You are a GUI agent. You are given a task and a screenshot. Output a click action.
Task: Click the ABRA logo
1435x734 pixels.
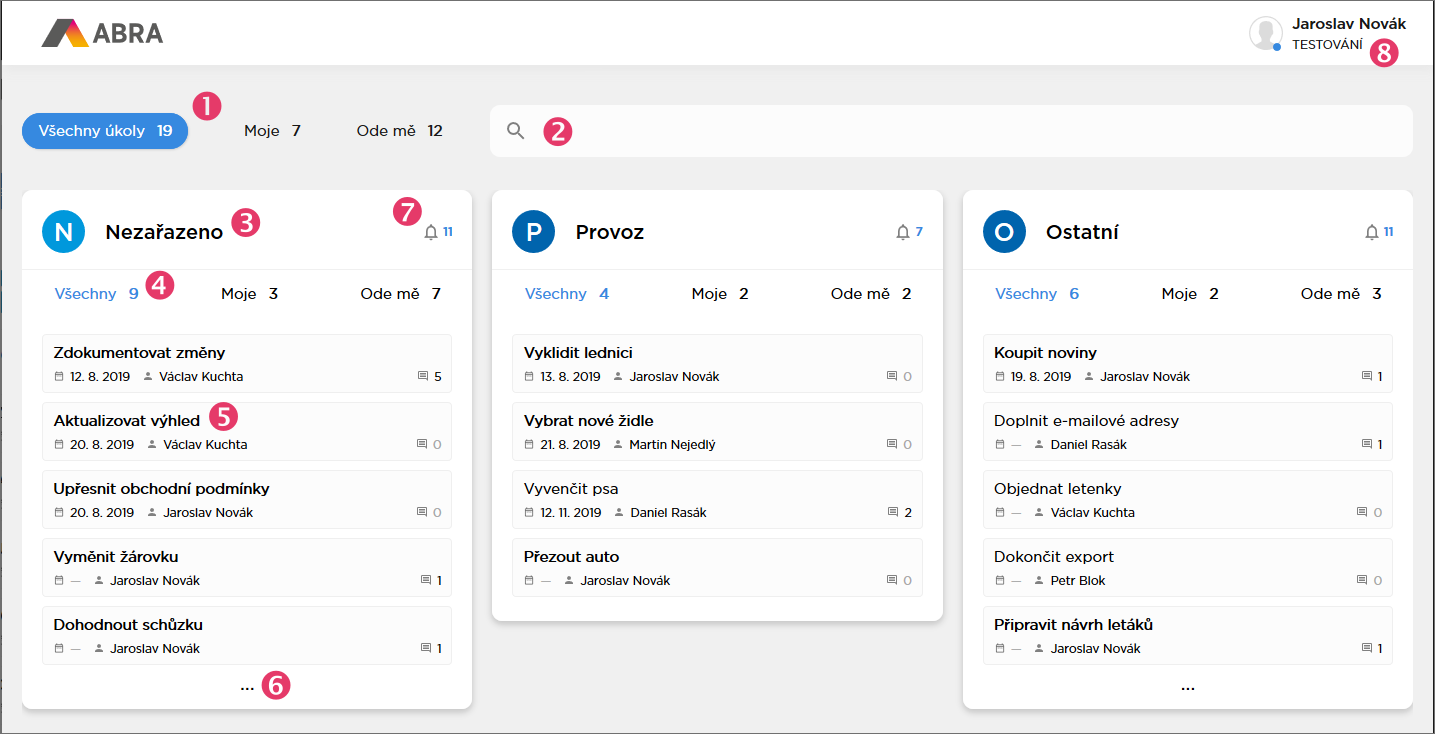tap(102, 33)
